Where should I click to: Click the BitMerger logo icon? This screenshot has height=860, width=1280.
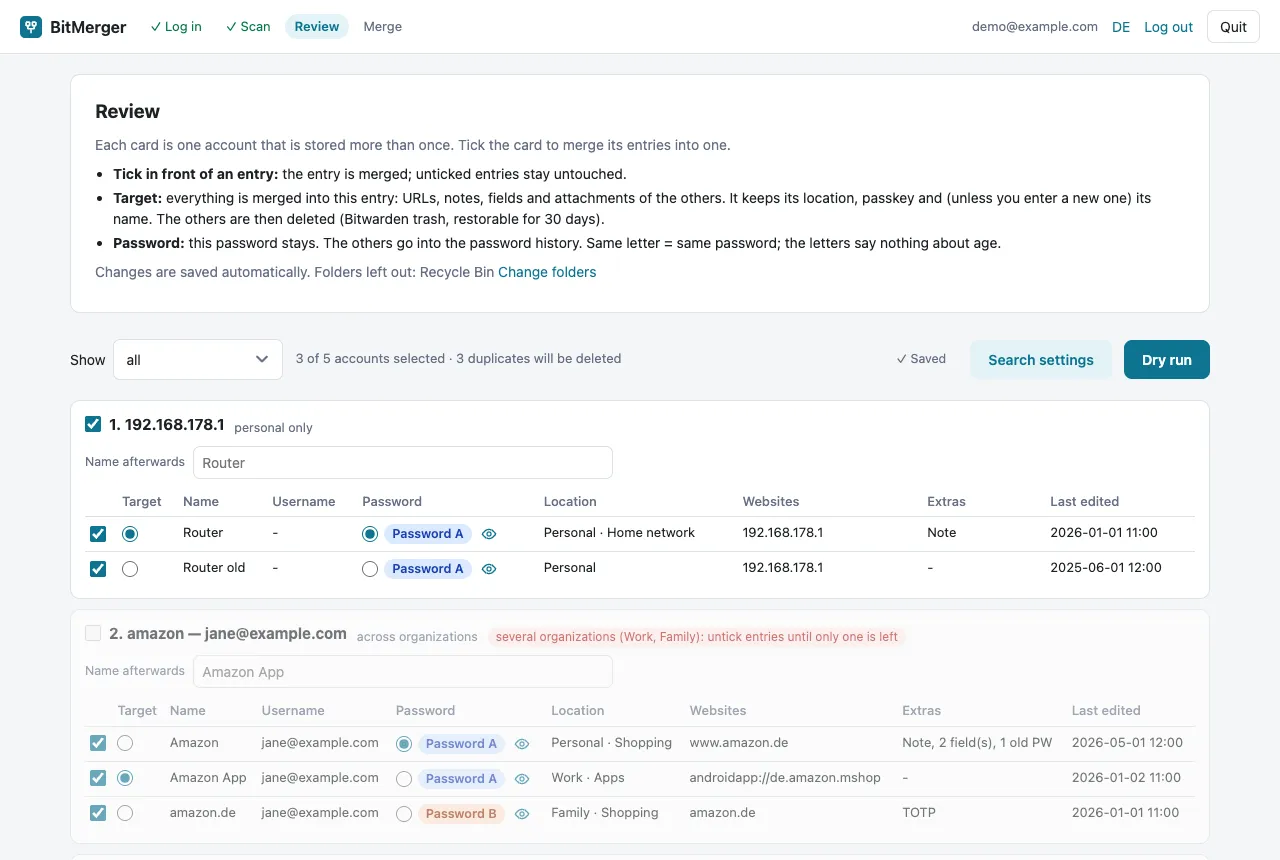[31, 27]
